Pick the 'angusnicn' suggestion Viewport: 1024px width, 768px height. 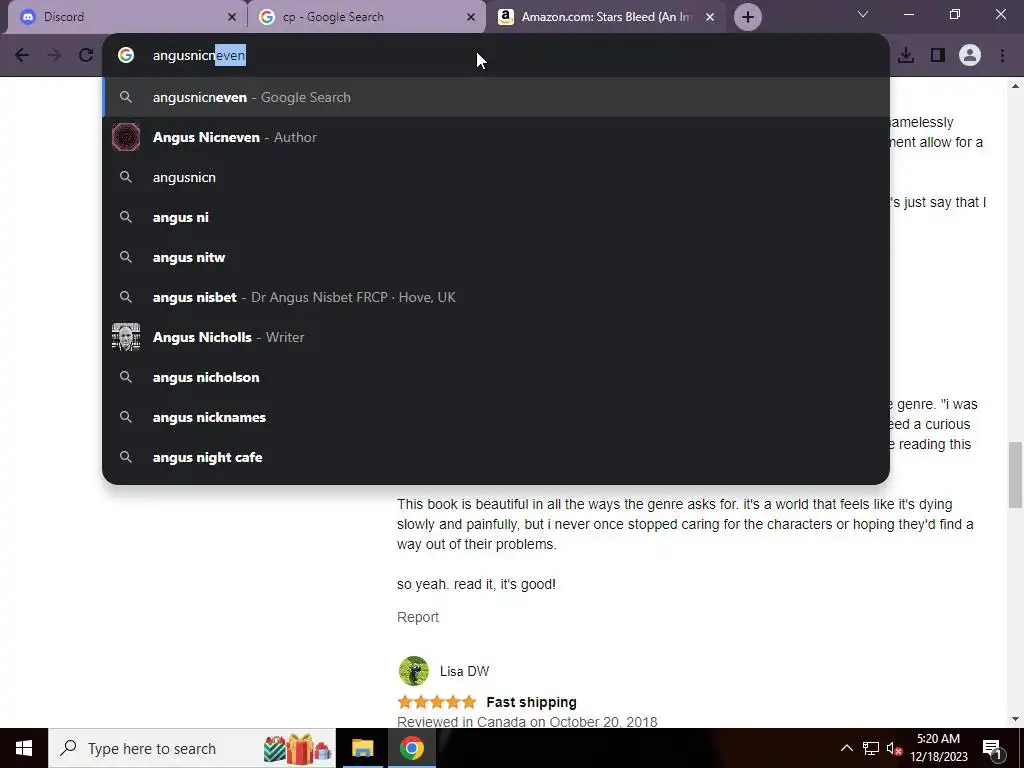pos(496,177)
